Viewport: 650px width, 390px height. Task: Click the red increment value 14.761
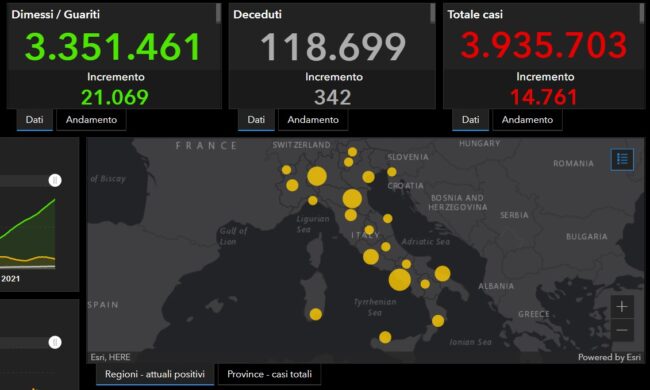coord(544,97)
